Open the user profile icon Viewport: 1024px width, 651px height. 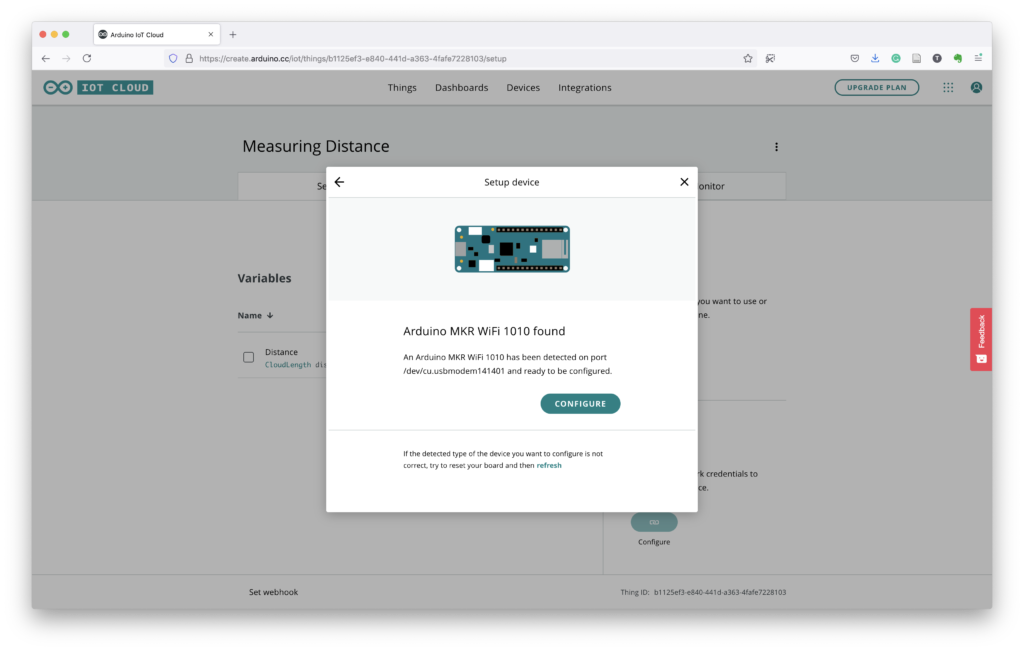click(x=976, y=87)
